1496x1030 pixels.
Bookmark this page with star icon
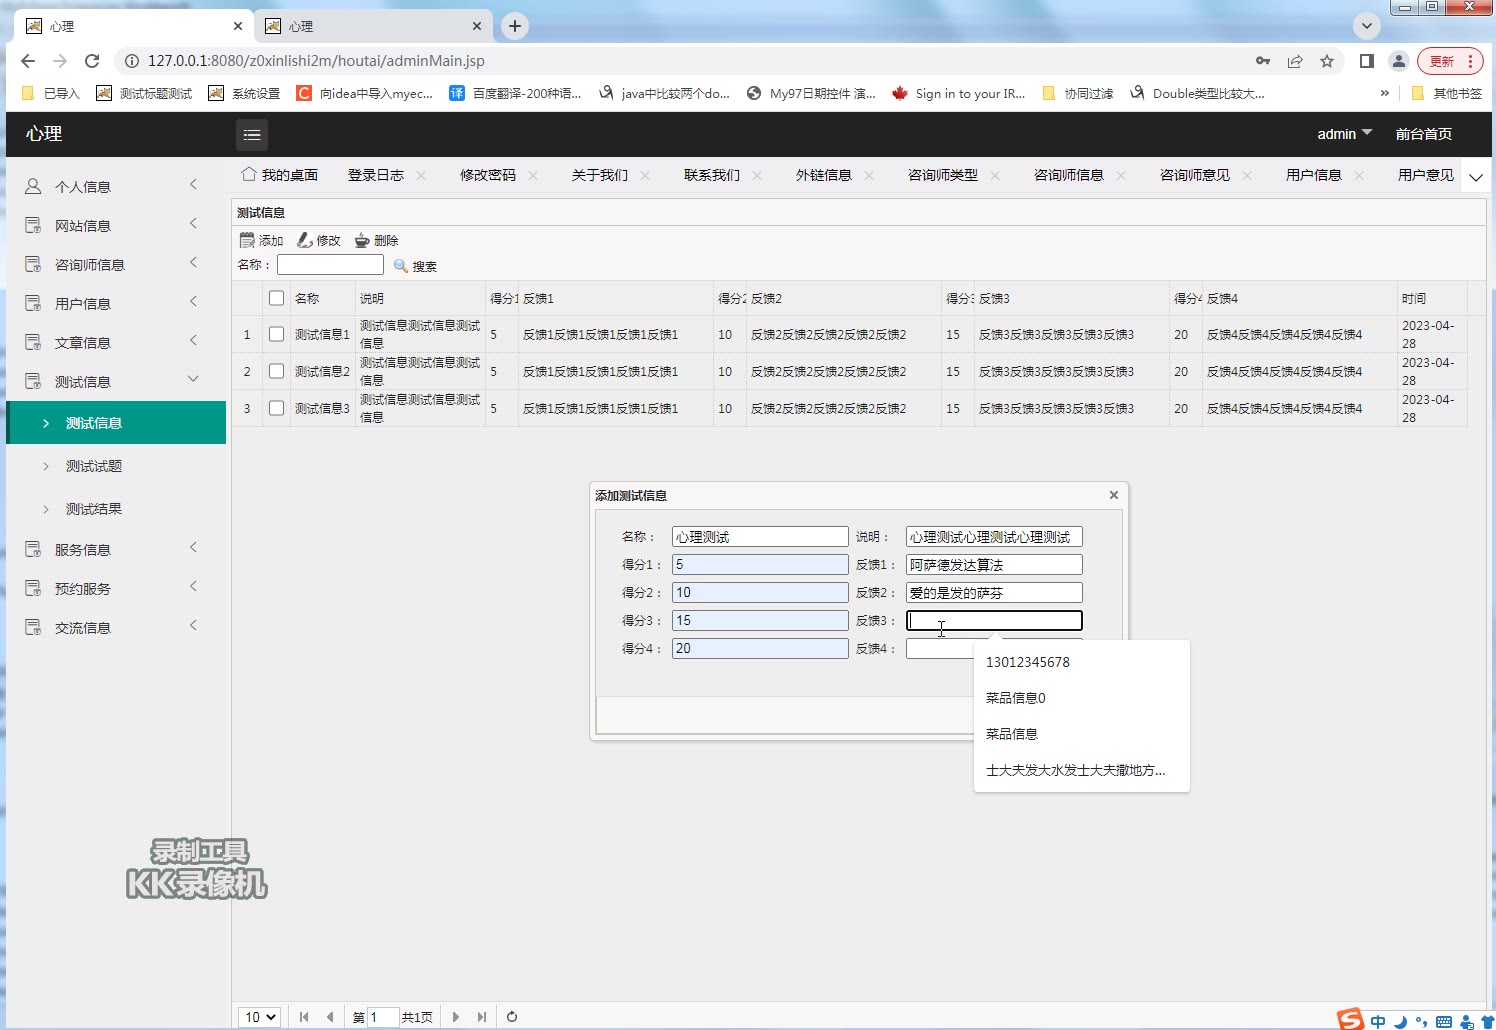pyautogui.click(x=1327, y=61)
